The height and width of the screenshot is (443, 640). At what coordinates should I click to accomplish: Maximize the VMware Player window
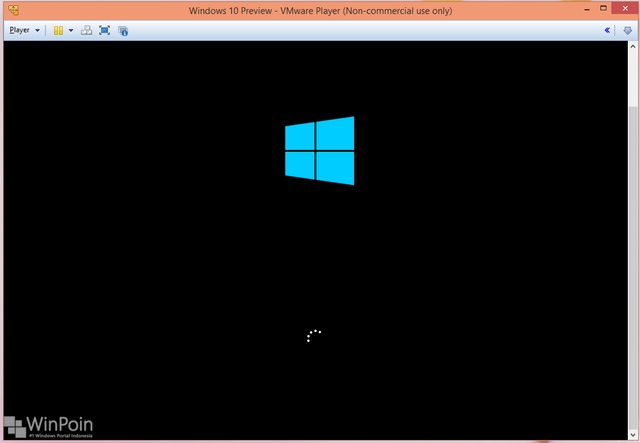coord(603,9)
